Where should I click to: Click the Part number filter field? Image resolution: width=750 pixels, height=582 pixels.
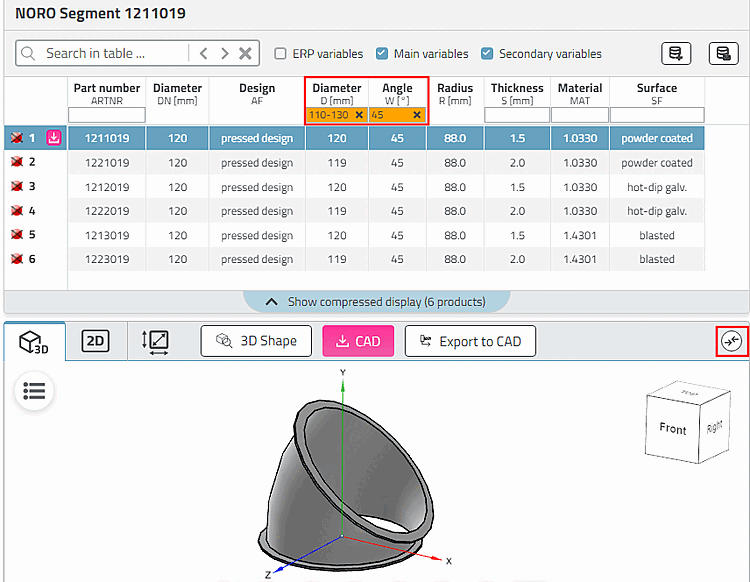107,115
